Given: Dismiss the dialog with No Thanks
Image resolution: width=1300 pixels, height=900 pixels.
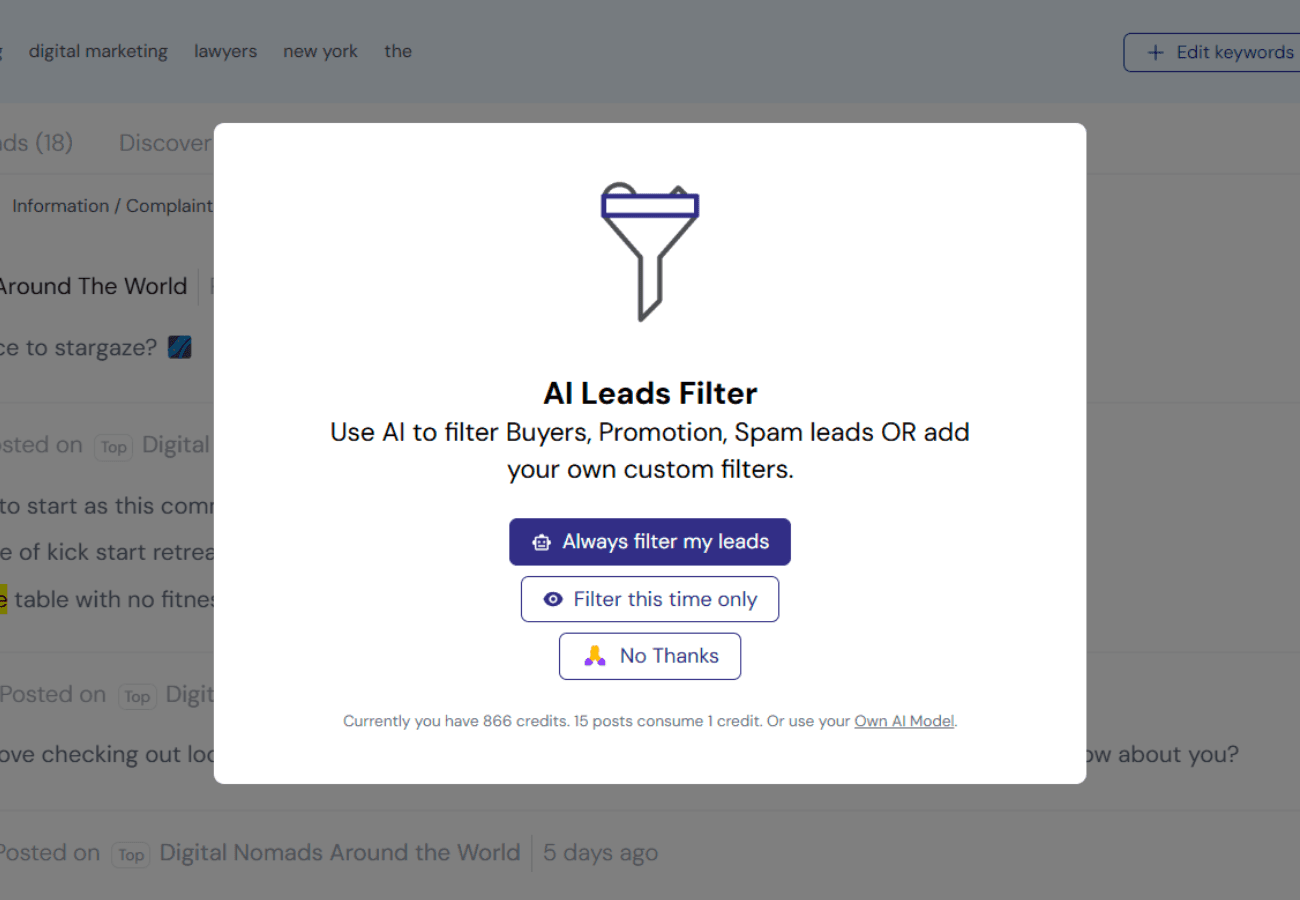Looking at the screenshot, I should 650,656.
